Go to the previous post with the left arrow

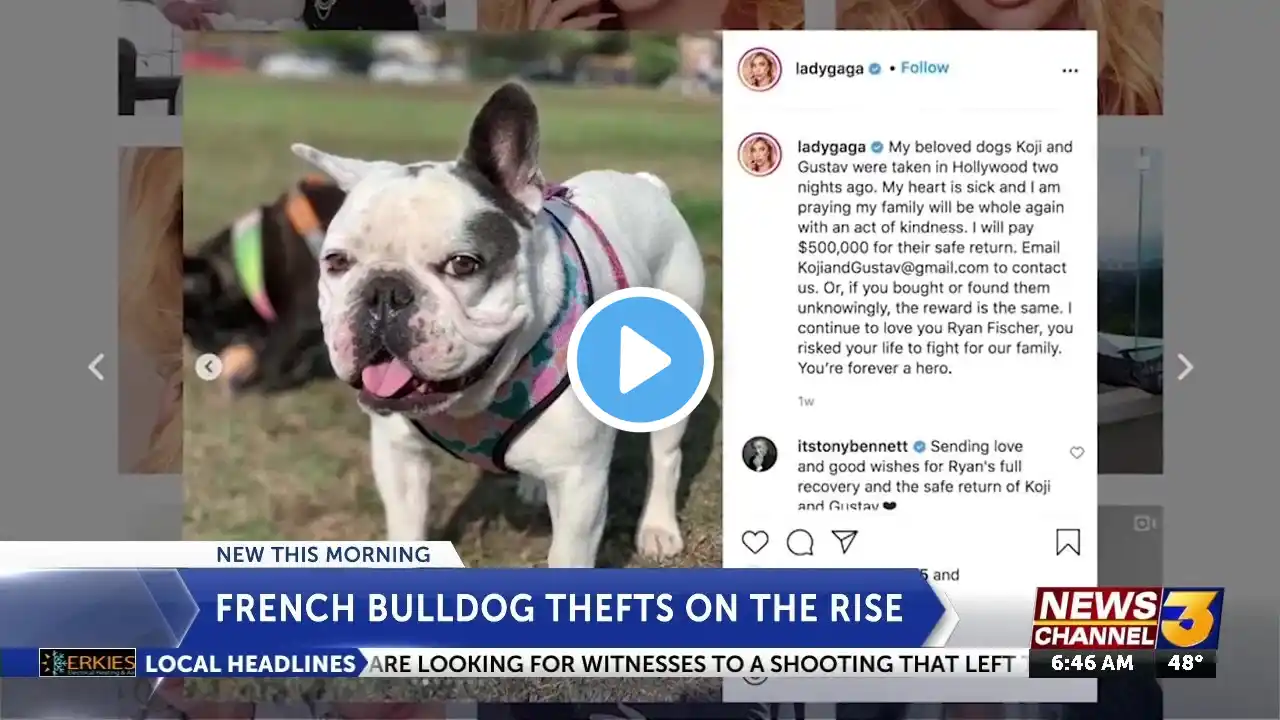[96, 367]
